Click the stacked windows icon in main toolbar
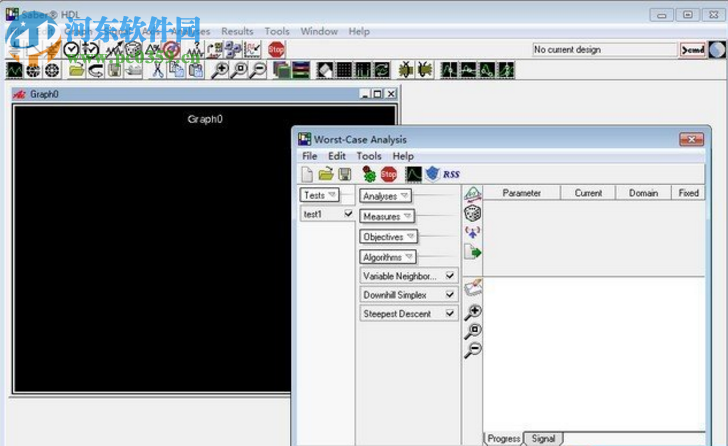 (281, 71)
